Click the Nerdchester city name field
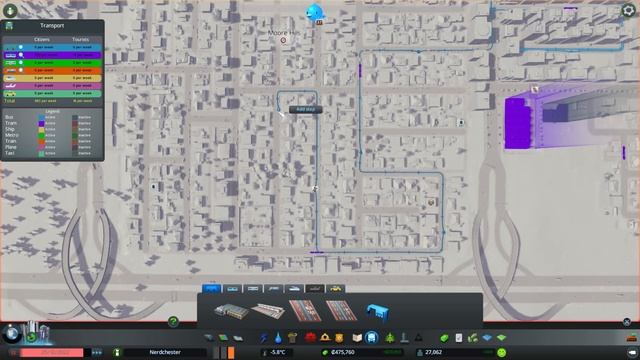This screenshot has width=640, height=360. 165,352
